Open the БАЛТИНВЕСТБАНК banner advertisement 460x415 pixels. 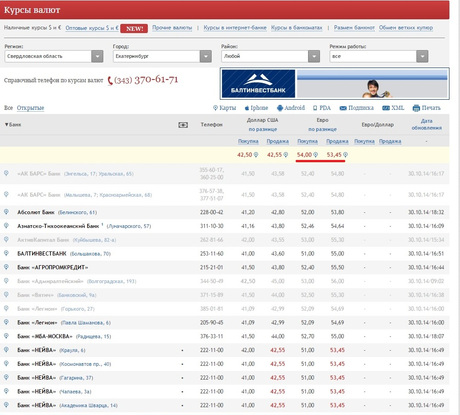[335, 83]
